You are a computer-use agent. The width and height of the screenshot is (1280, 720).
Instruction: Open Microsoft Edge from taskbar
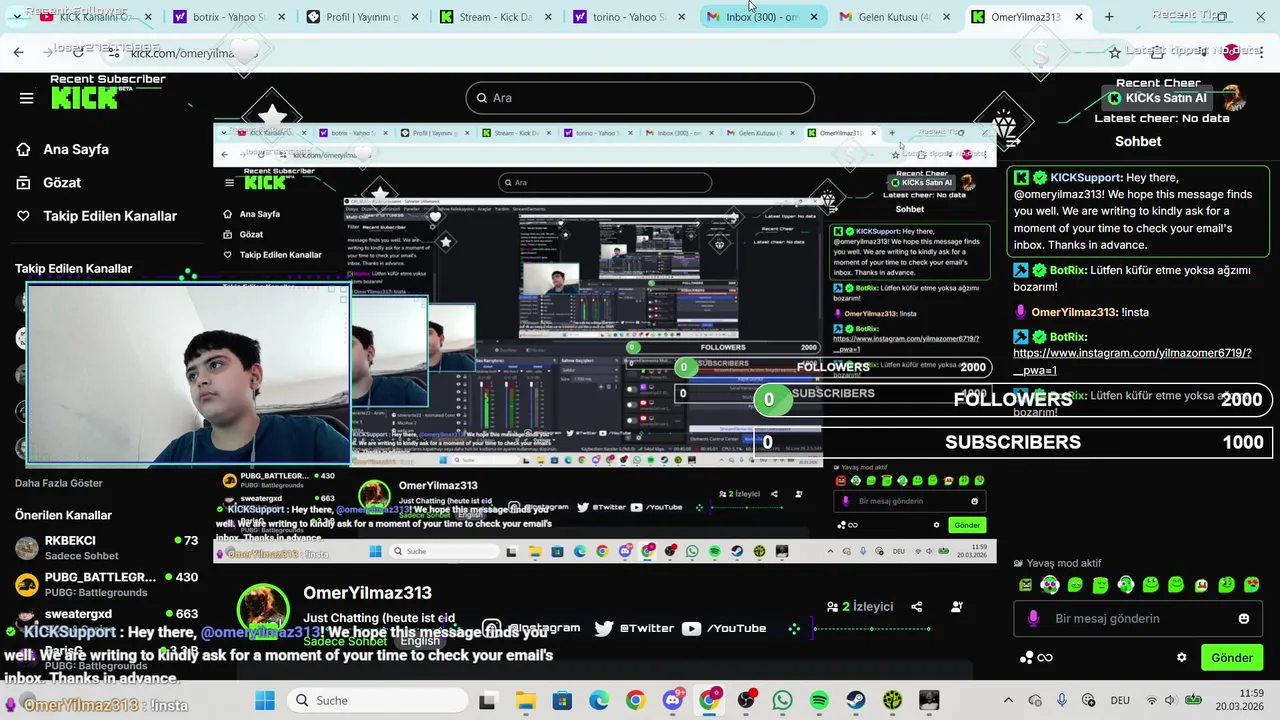click(599, 700)
